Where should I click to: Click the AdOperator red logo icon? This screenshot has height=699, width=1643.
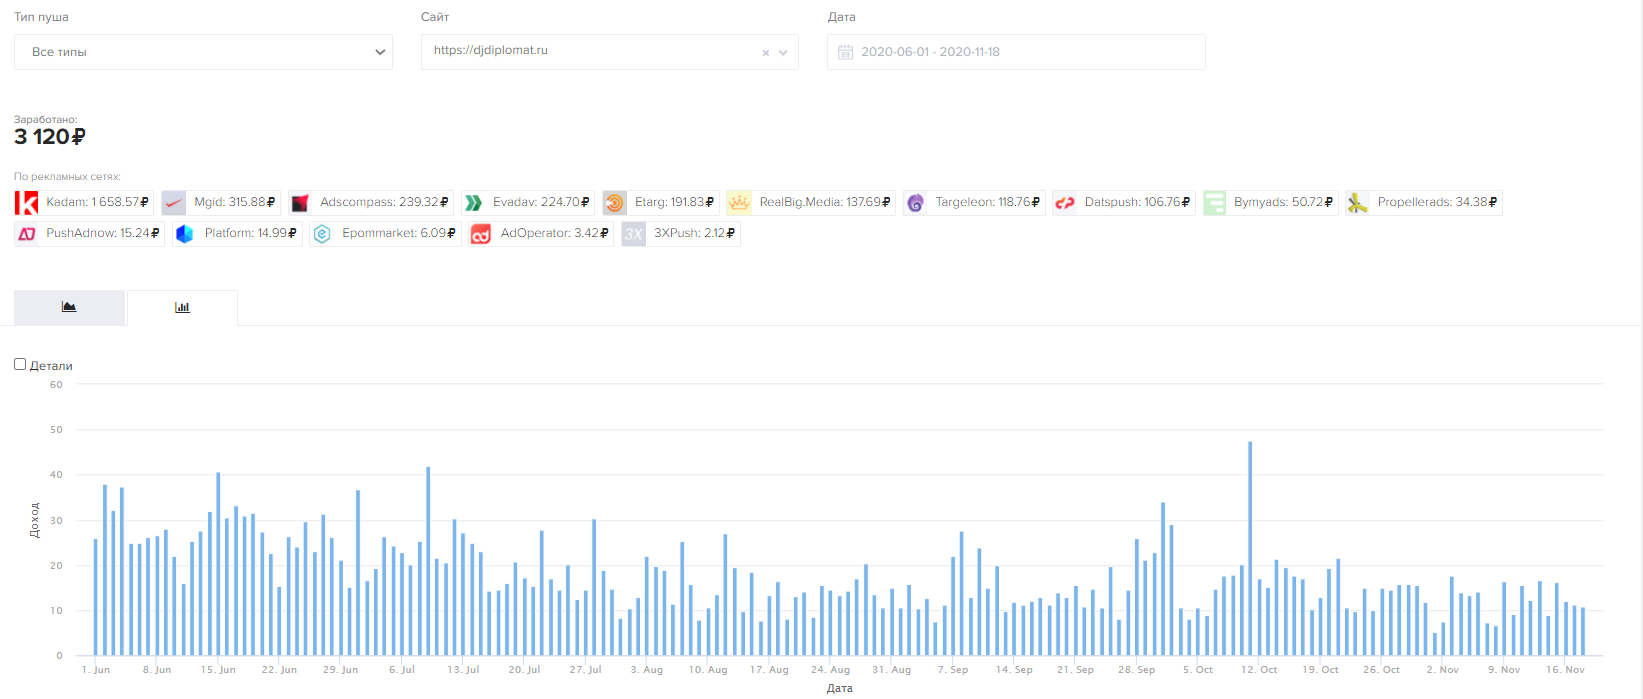(x=481, y=234)
